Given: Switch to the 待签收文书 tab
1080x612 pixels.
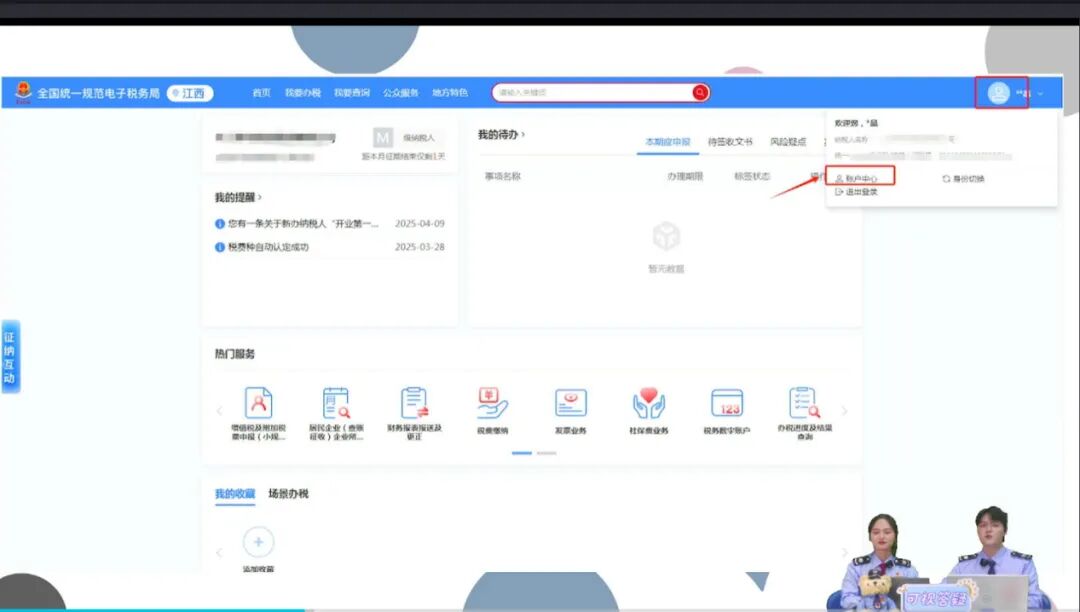Looking at the screenshot, I should [730, 142].
